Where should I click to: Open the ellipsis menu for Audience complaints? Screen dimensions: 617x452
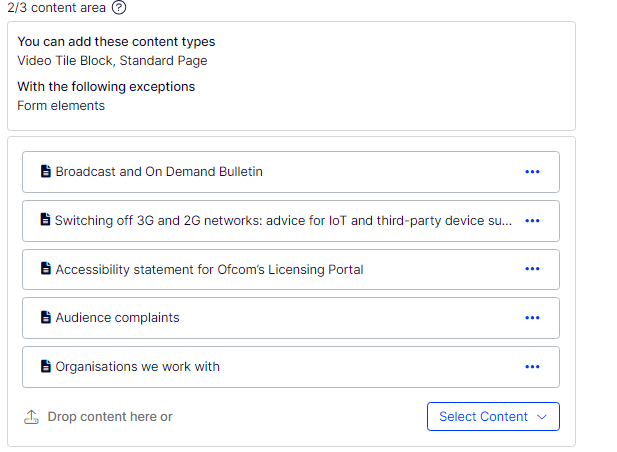(x=532, y=318)
